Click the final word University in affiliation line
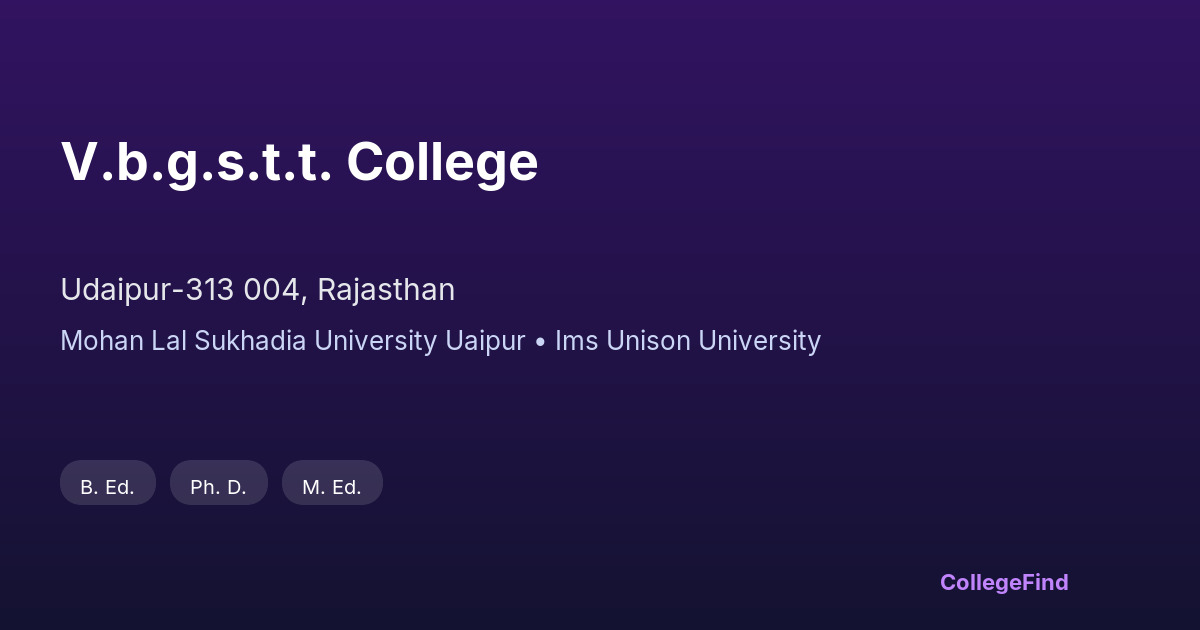This screenshot has height=630, width=1200. [x=759, y=341]
